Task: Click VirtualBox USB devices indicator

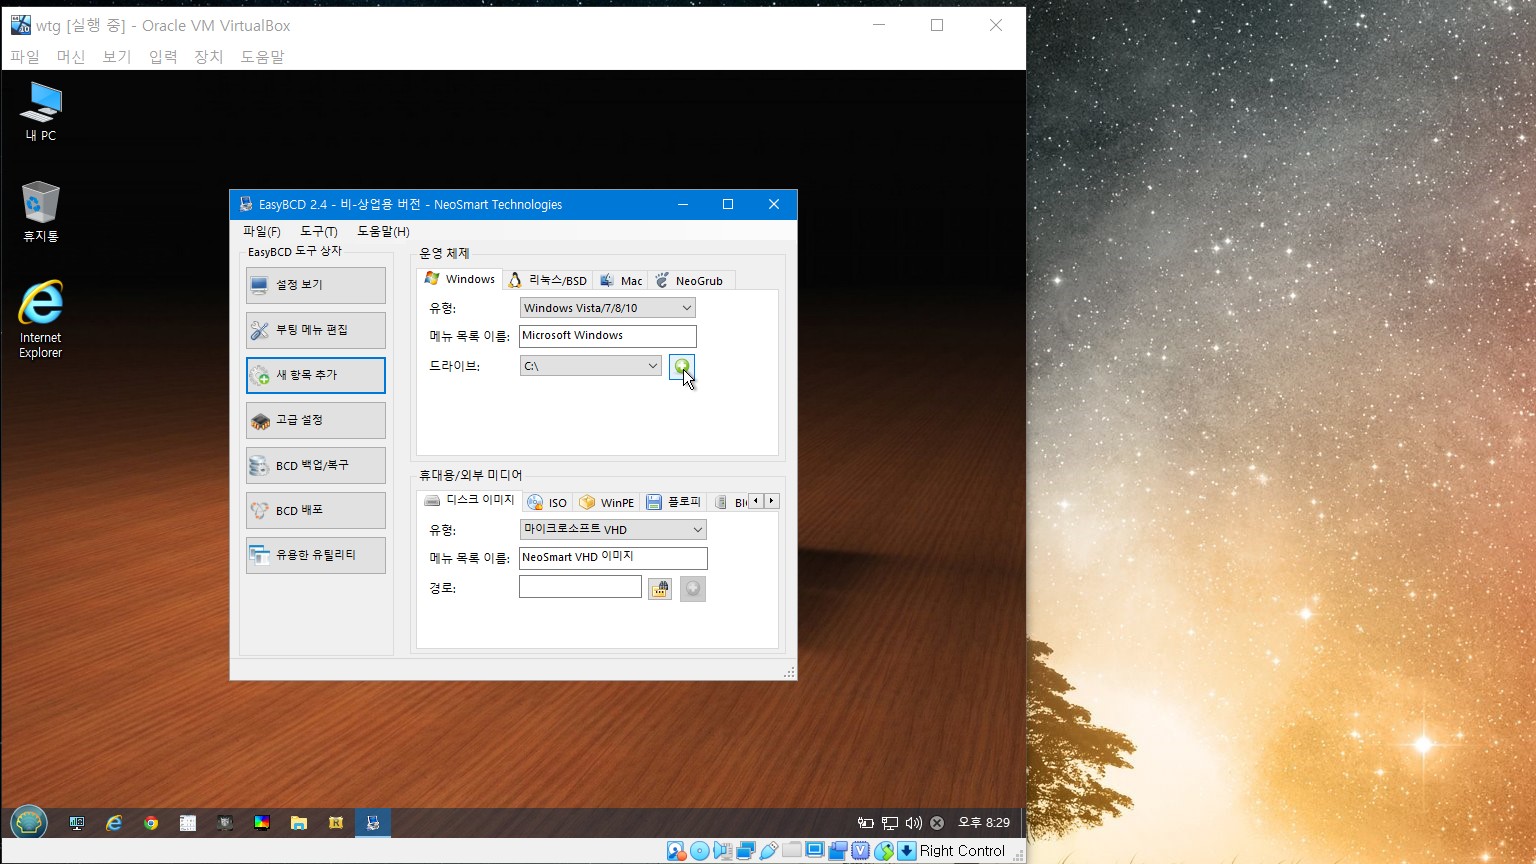Action: click(769, 851)
